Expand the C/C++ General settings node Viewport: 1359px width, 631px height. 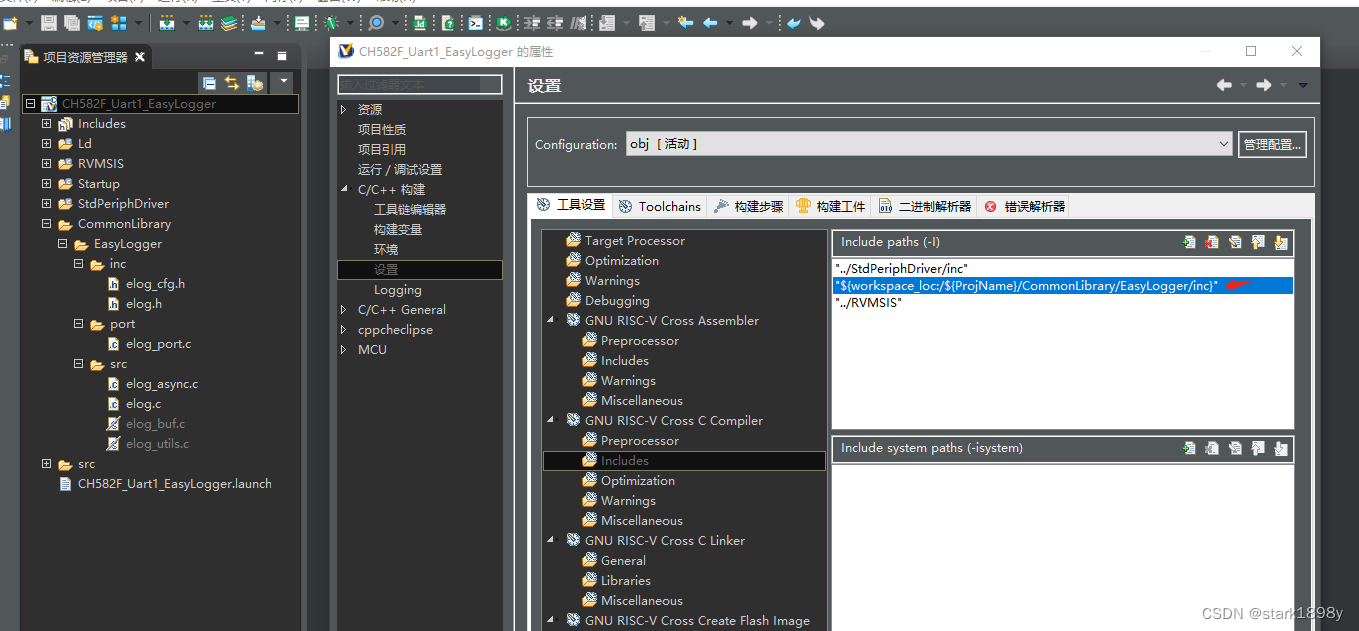[x=343, y=309]
